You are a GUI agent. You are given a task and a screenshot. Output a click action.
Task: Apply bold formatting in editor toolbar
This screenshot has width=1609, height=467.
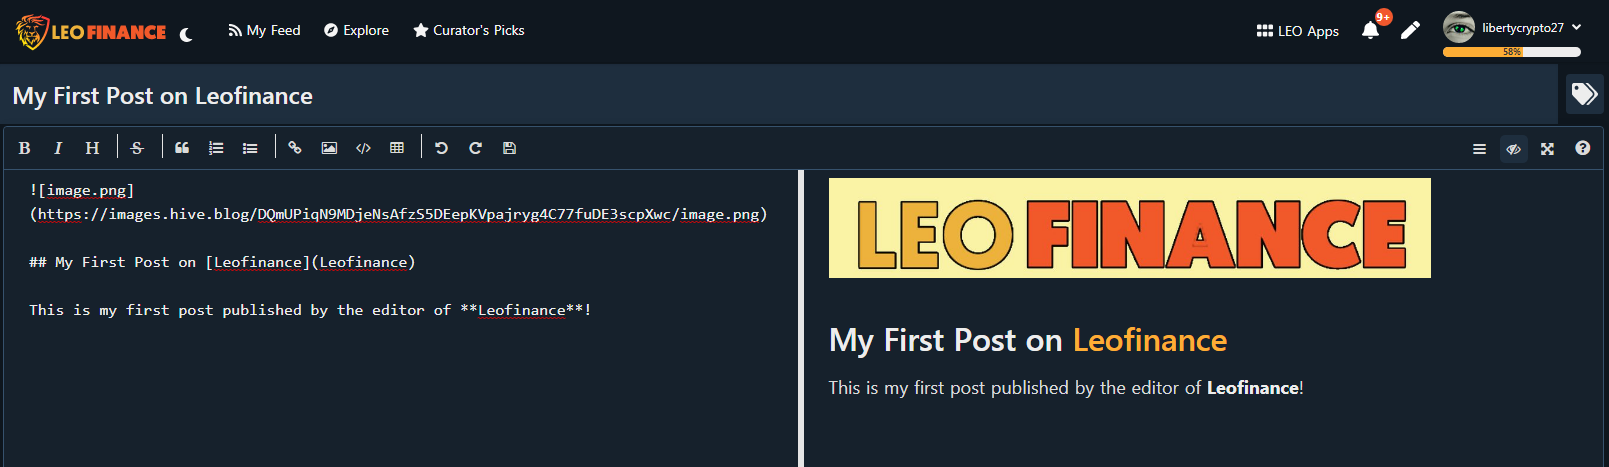point(24,148)
